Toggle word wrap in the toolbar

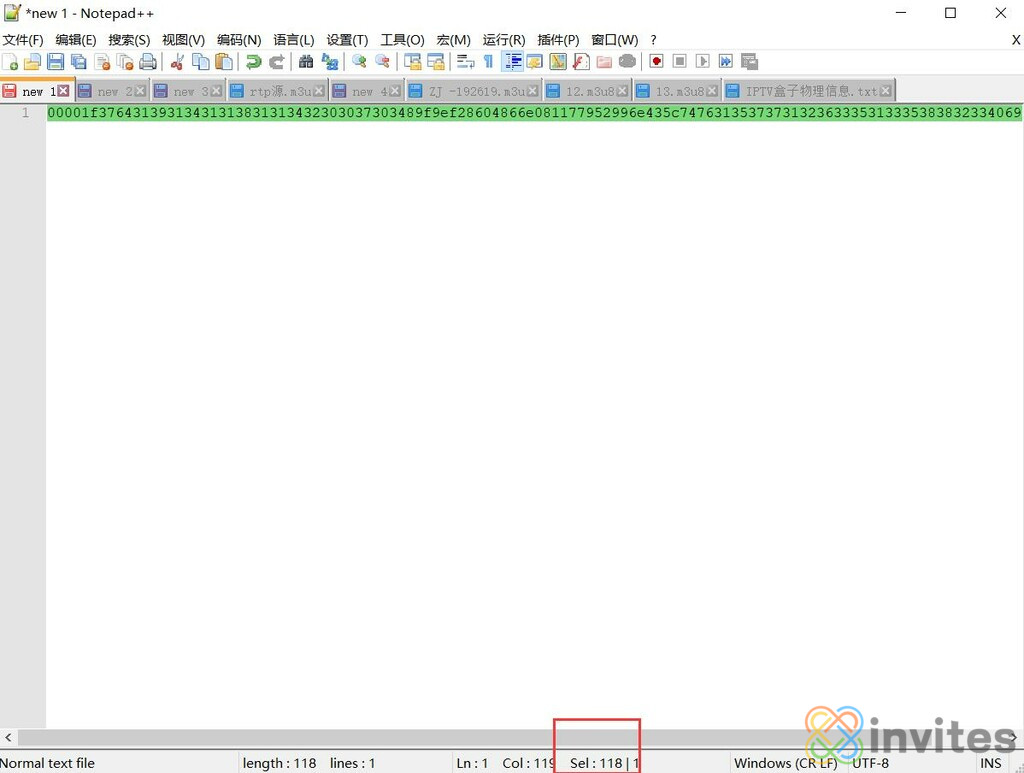tap(465, 61)
